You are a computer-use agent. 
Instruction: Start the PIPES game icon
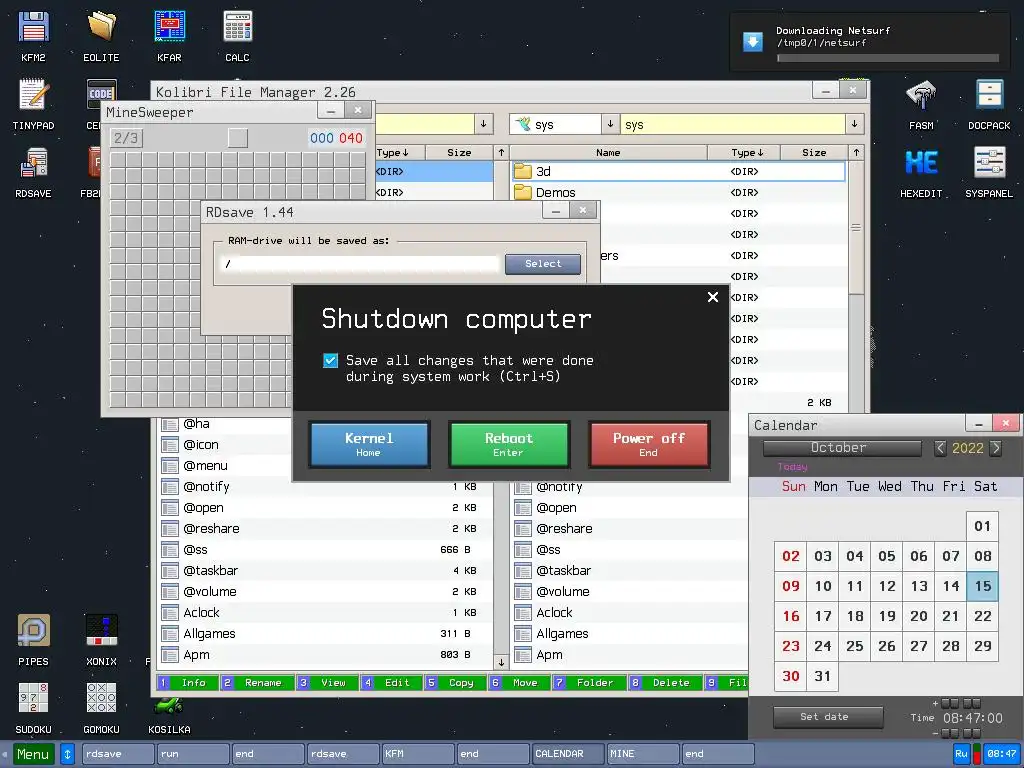pyautogui.click(x=33, y=640)
